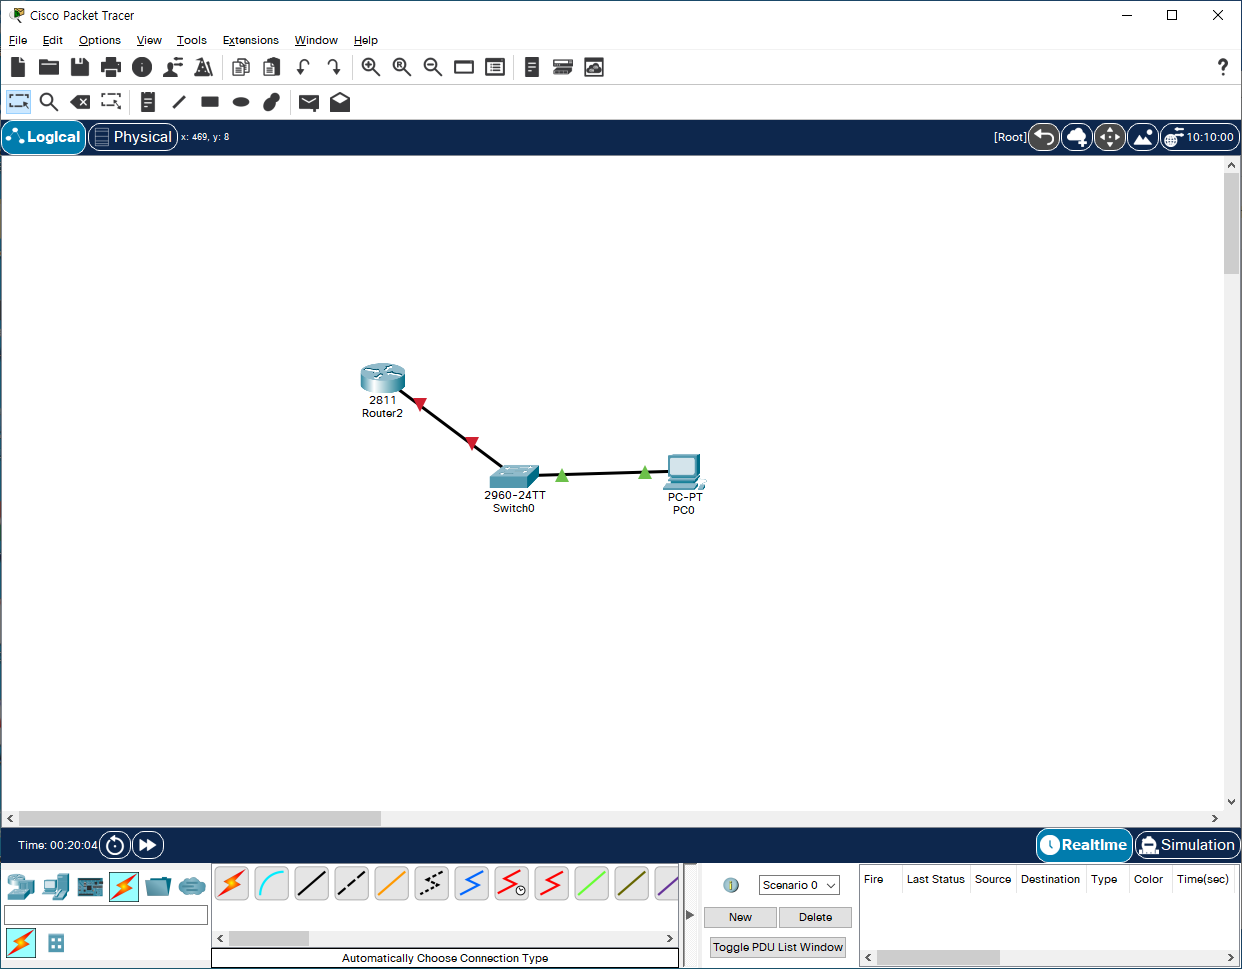Image resolution: width=1242 pixels, height=969 pixels.
Task: Open a file with the folder icon
Action: [x=49, y=67]
